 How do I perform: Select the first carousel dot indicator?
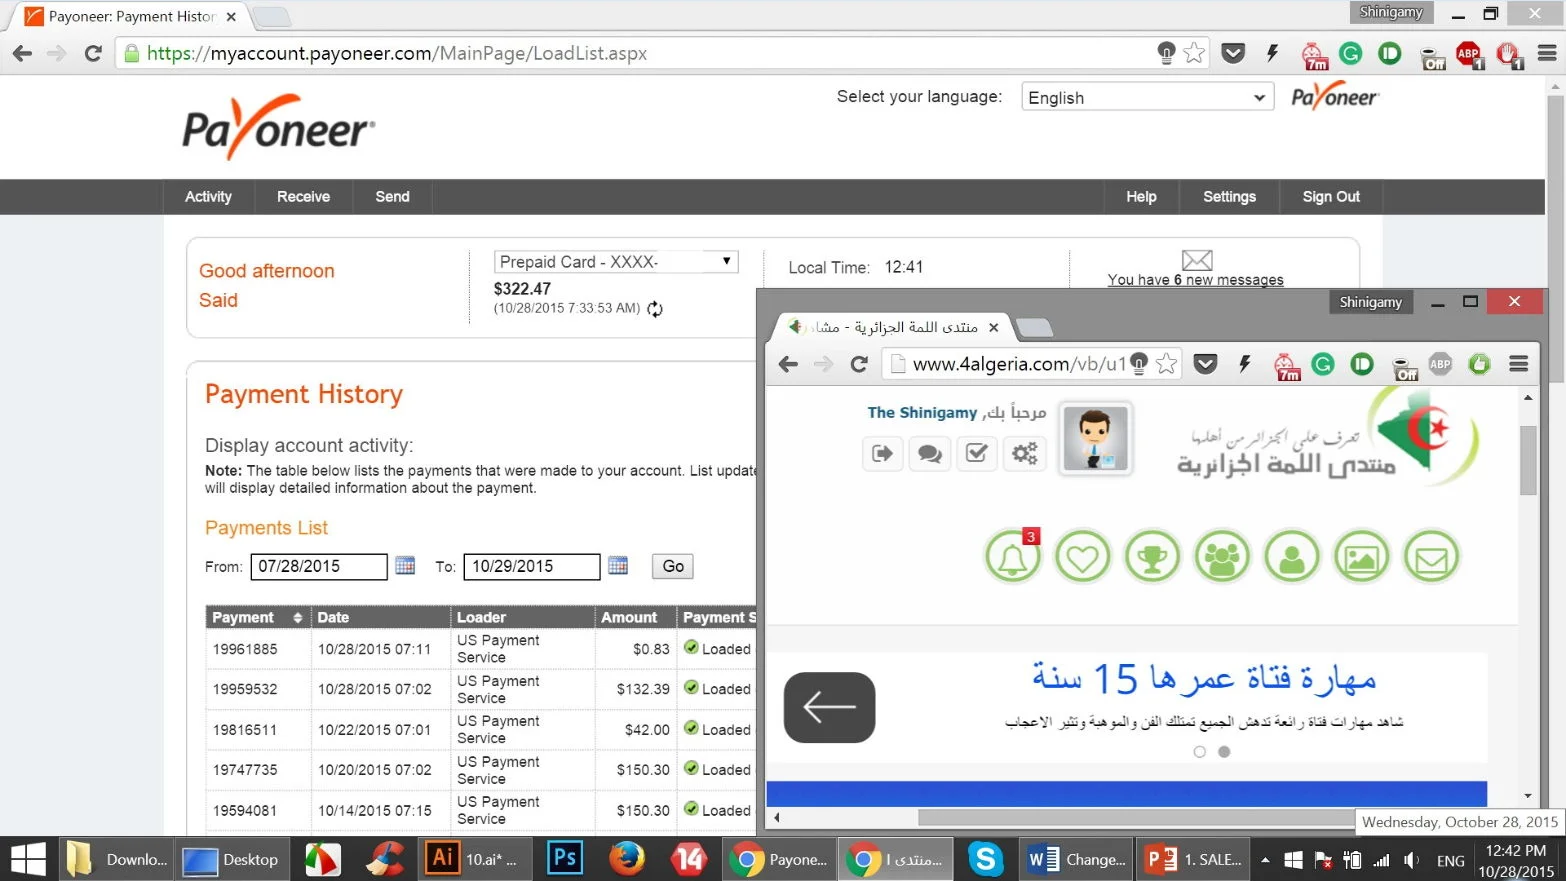point(1199,752)
